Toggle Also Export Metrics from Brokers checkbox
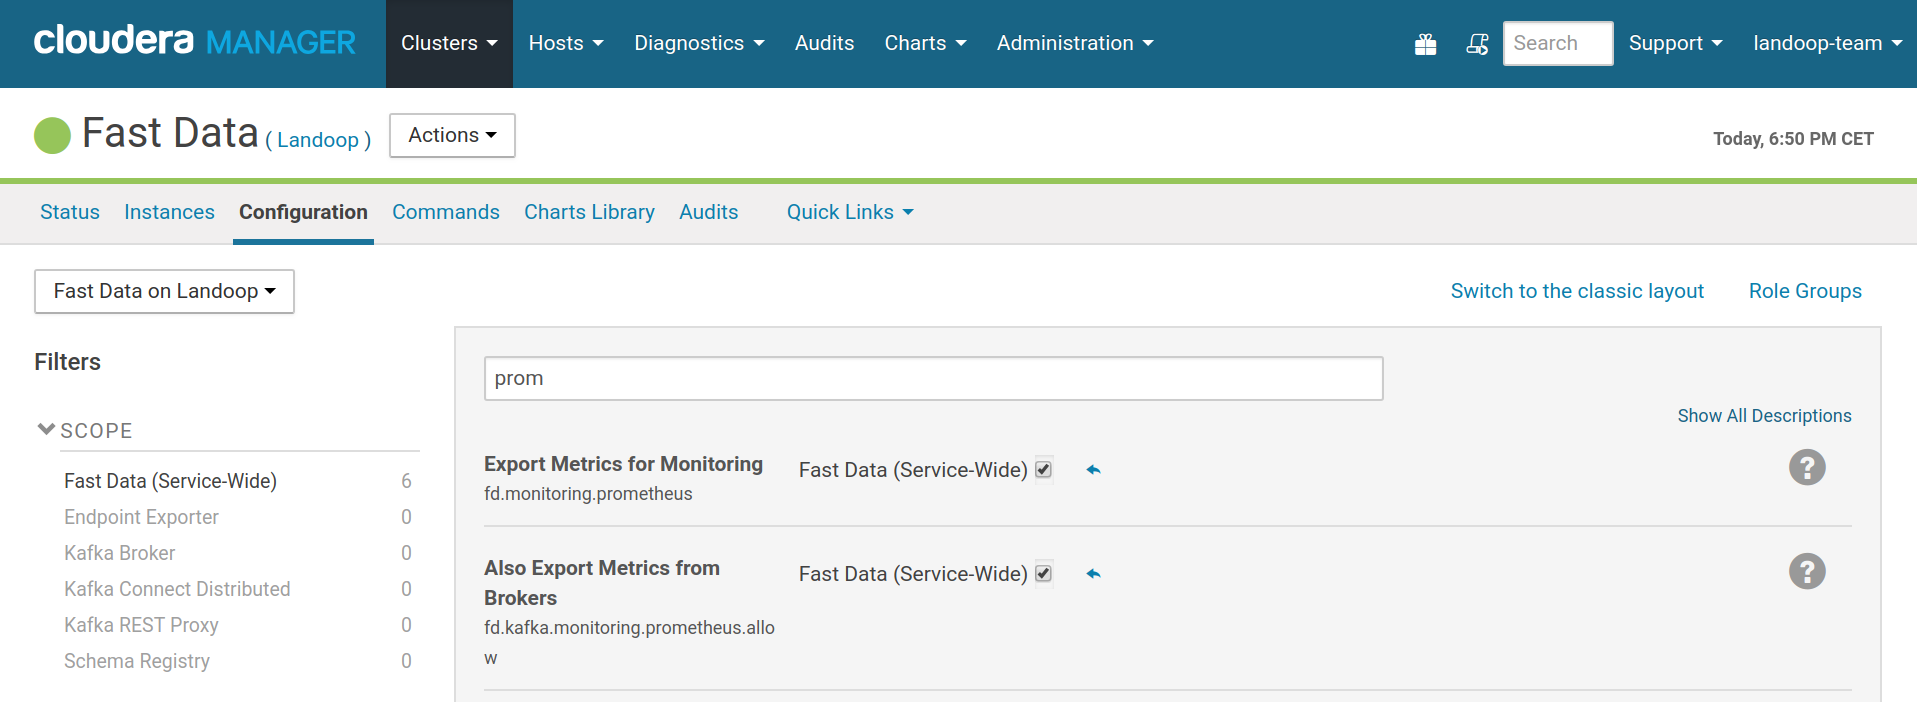This screenshot has height=702, width=1917. tap(1043, 573)
